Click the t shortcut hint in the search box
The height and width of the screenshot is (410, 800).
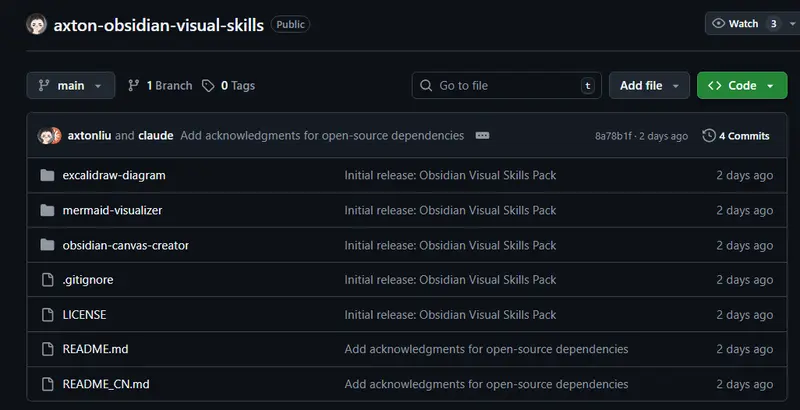(588, 86)
